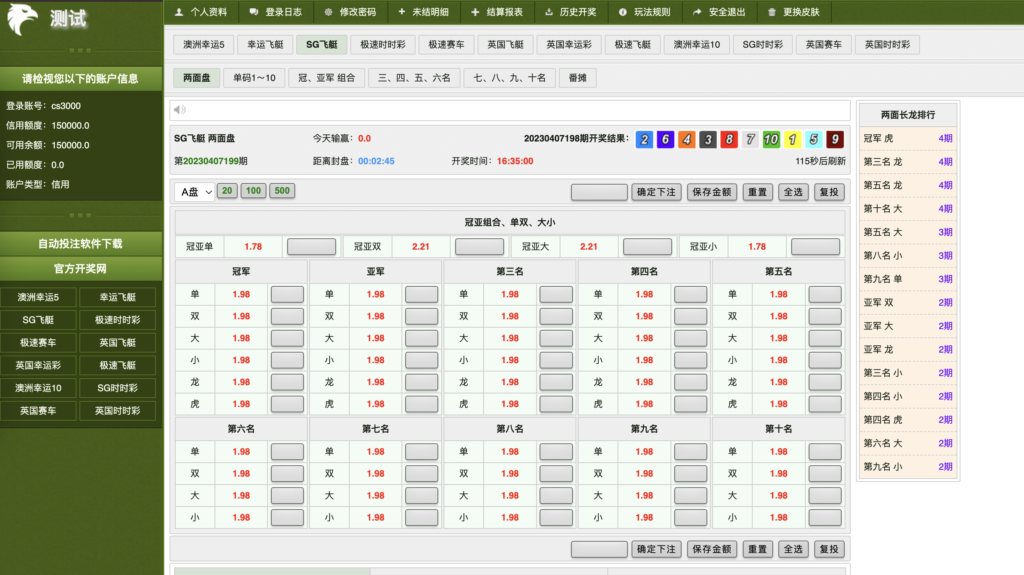The height and width of the screenshot is (575, 1024).
Task: Click the 冠亚单 bet amount field
Action: tap(311, 246)
